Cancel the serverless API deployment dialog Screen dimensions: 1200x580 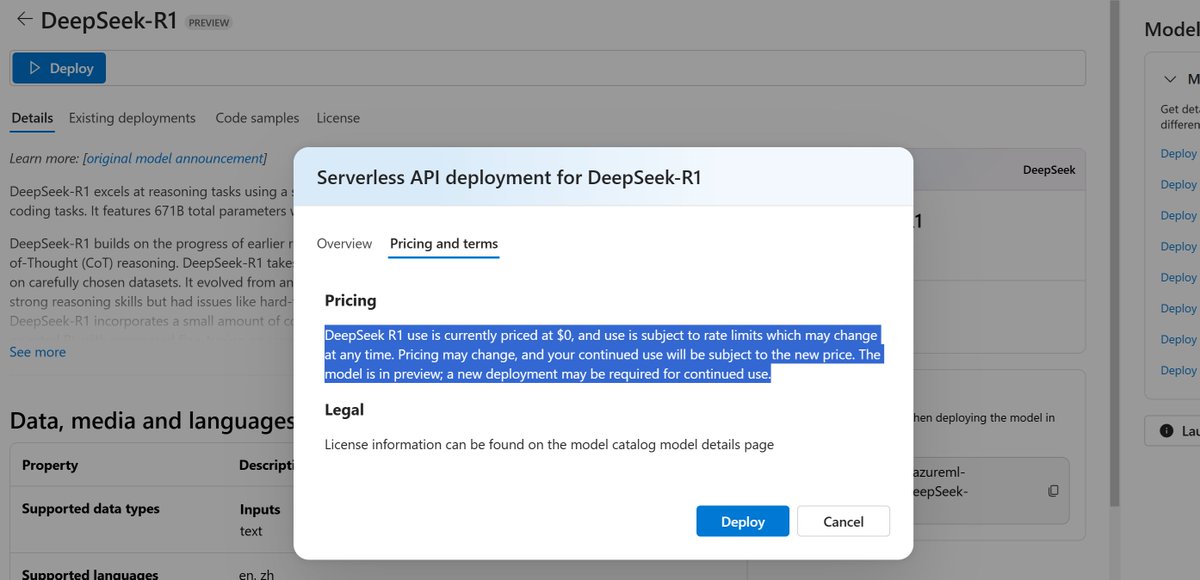tap(843, 521)
